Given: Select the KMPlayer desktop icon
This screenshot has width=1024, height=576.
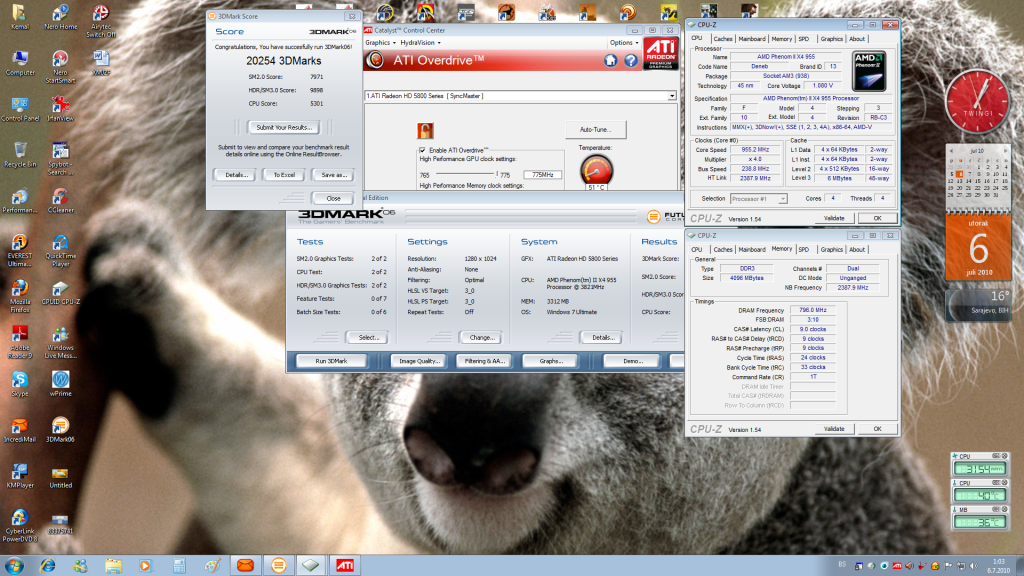Looking at the screenshot, I should point(20,475).
